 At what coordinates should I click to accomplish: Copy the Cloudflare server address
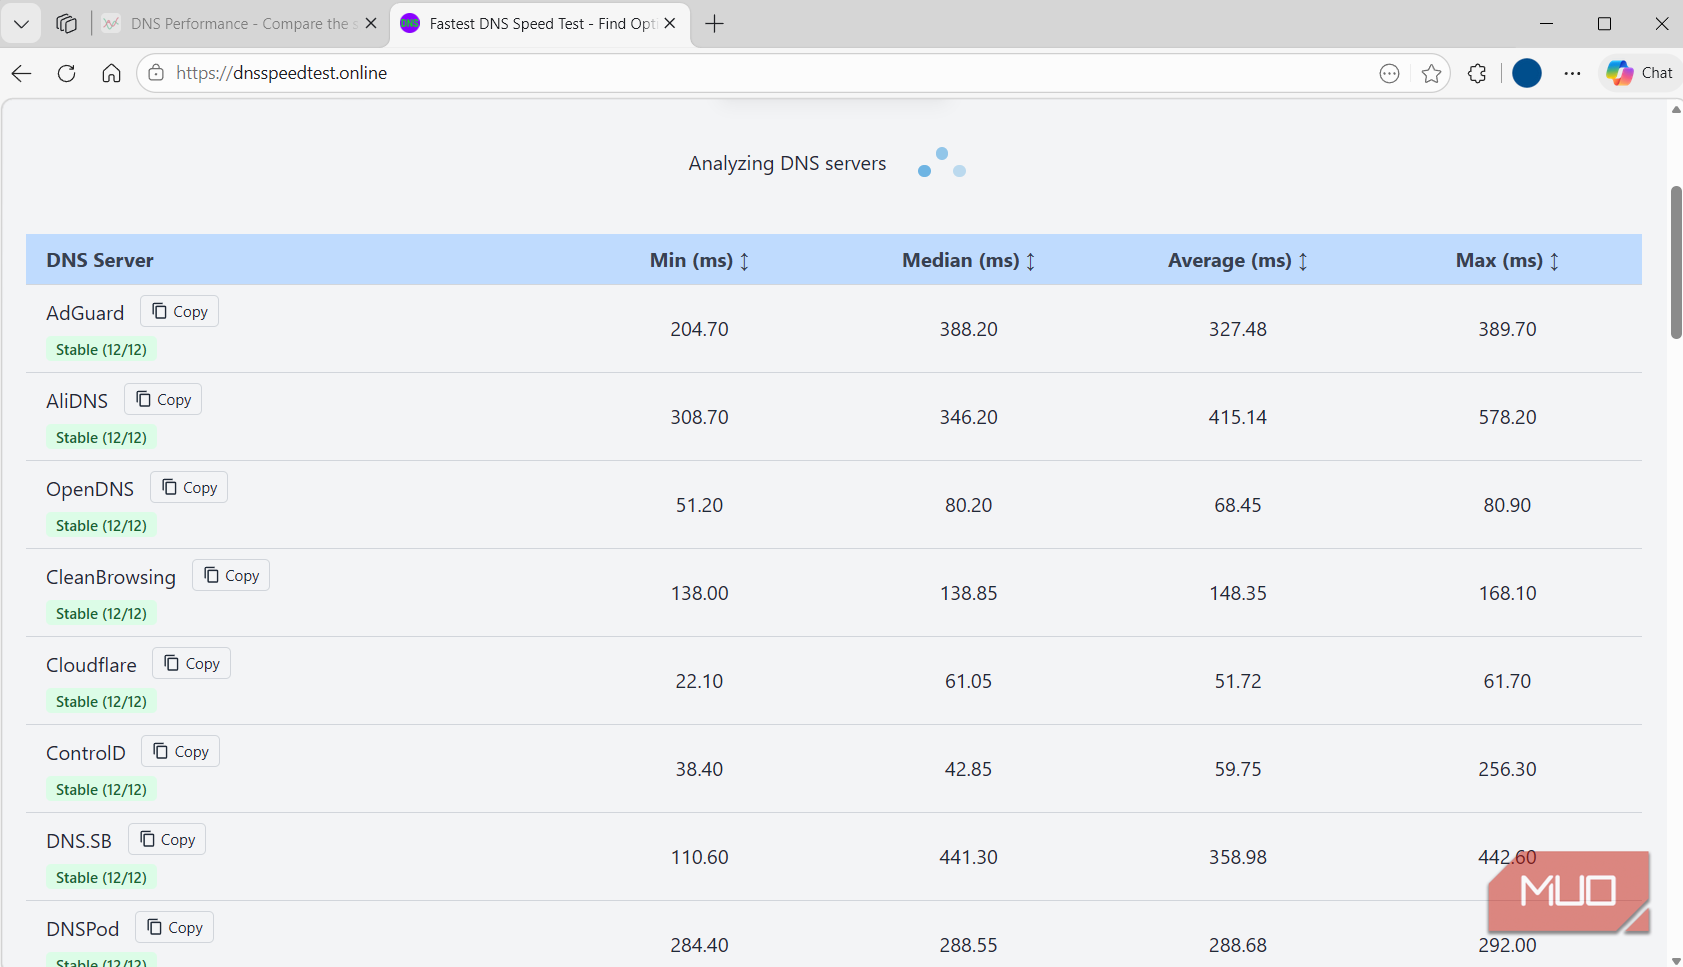tap(192, 663)
